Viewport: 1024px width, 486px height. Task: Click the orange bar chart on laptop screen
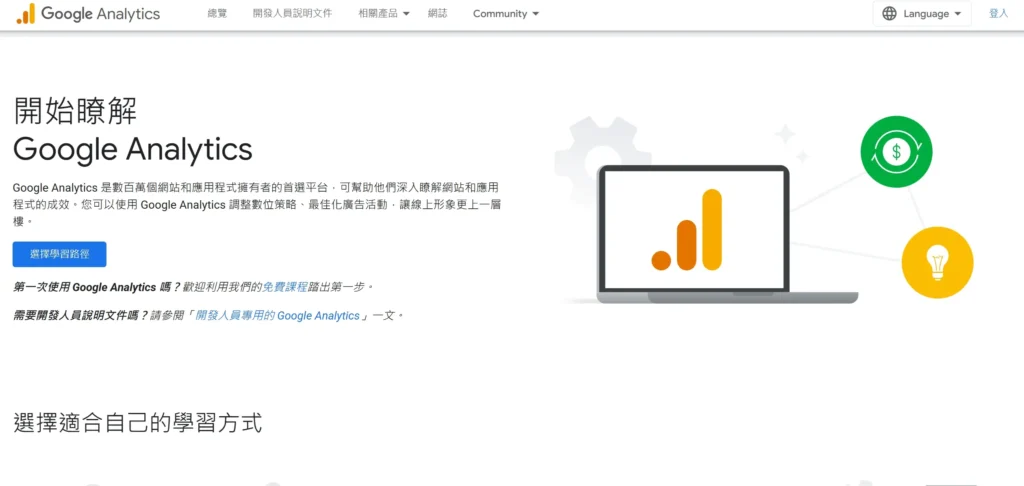point(687,232)
